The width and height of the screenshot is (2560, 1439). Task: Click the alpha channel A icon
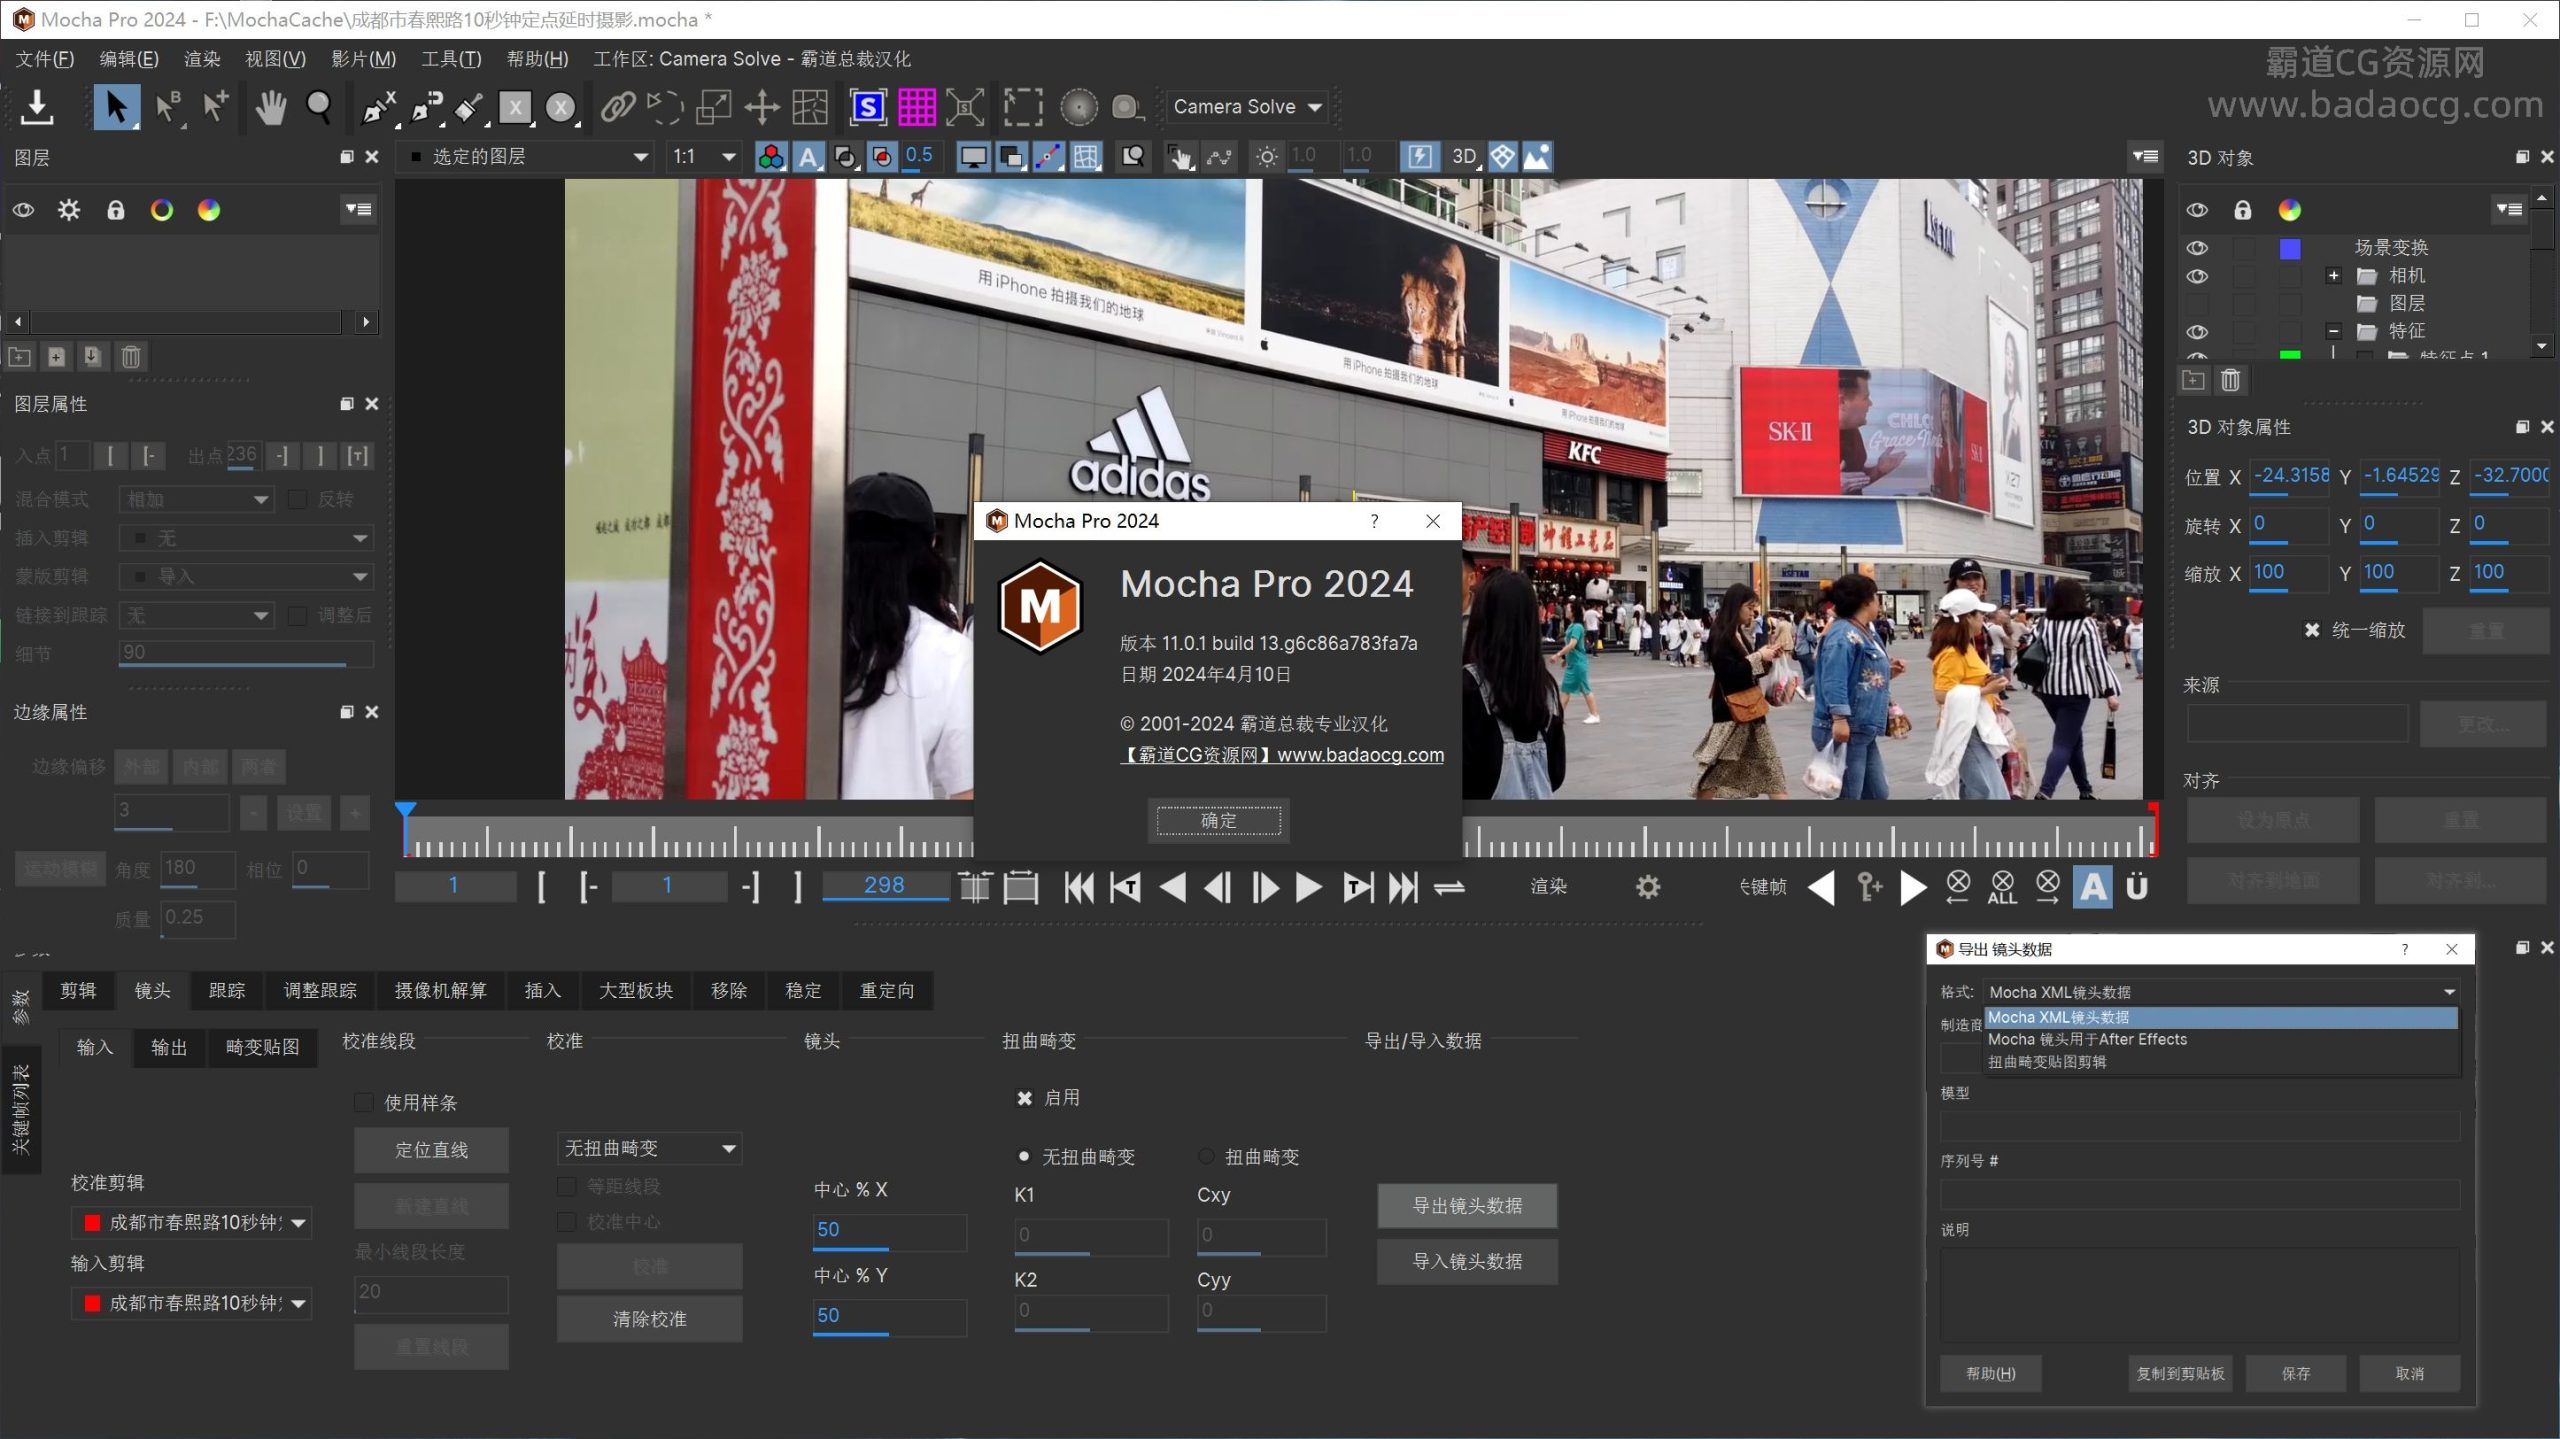[808, 157]
